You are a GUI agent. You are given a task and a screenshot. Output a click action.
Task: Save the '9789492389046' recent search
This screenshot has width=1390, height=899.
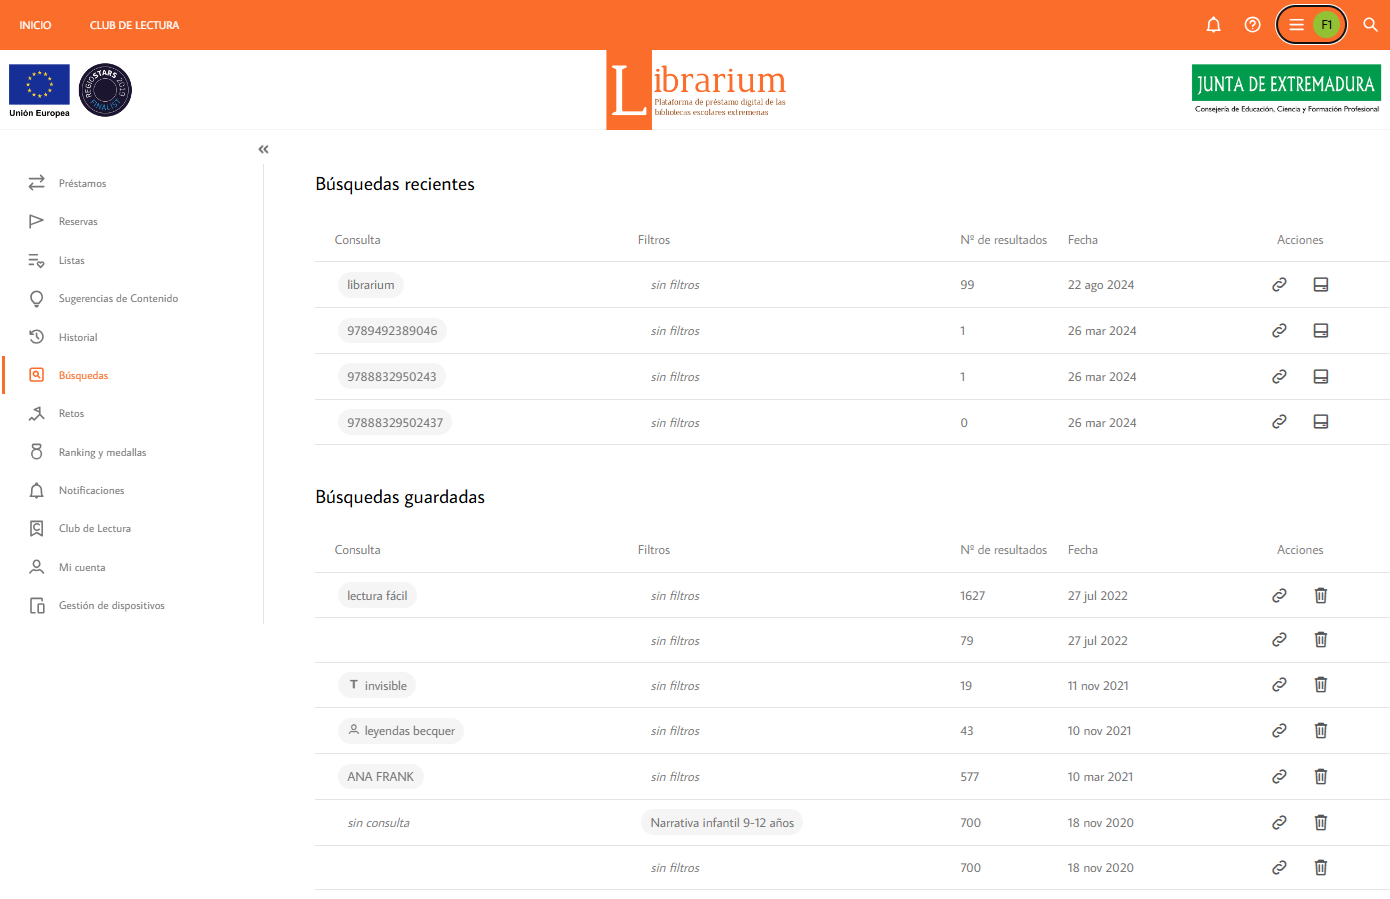click(1320, 331)
